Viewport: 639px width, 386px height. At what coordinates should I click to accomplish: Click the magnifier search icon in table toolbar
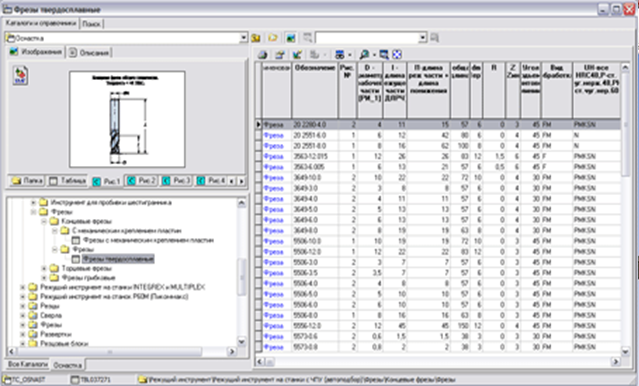pos(364,54)
